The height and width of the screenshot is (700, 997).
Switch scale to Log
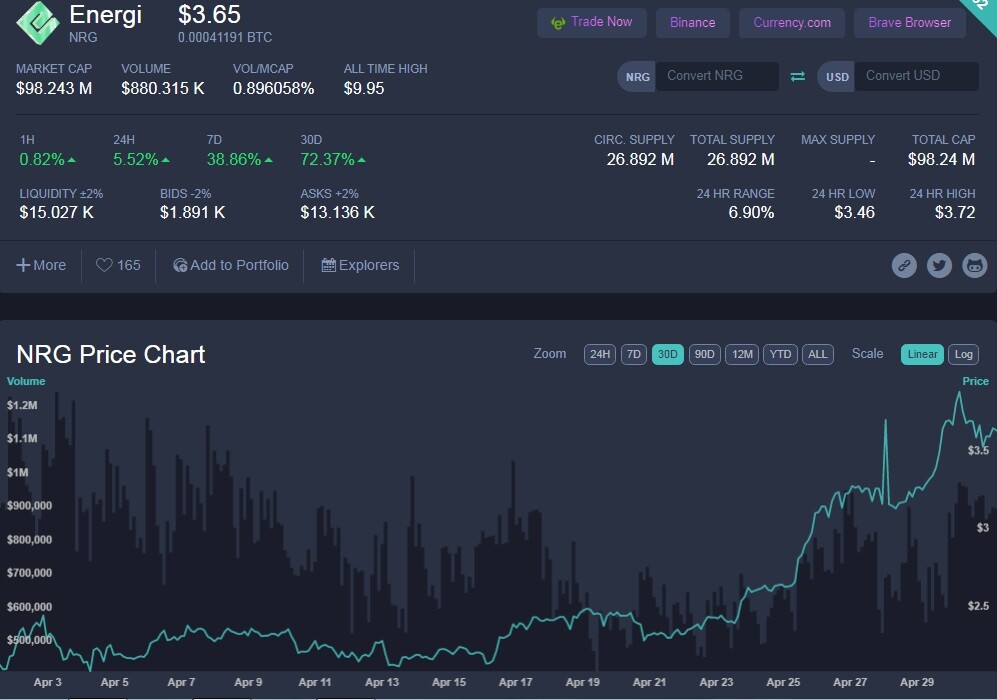coord(963,354)
